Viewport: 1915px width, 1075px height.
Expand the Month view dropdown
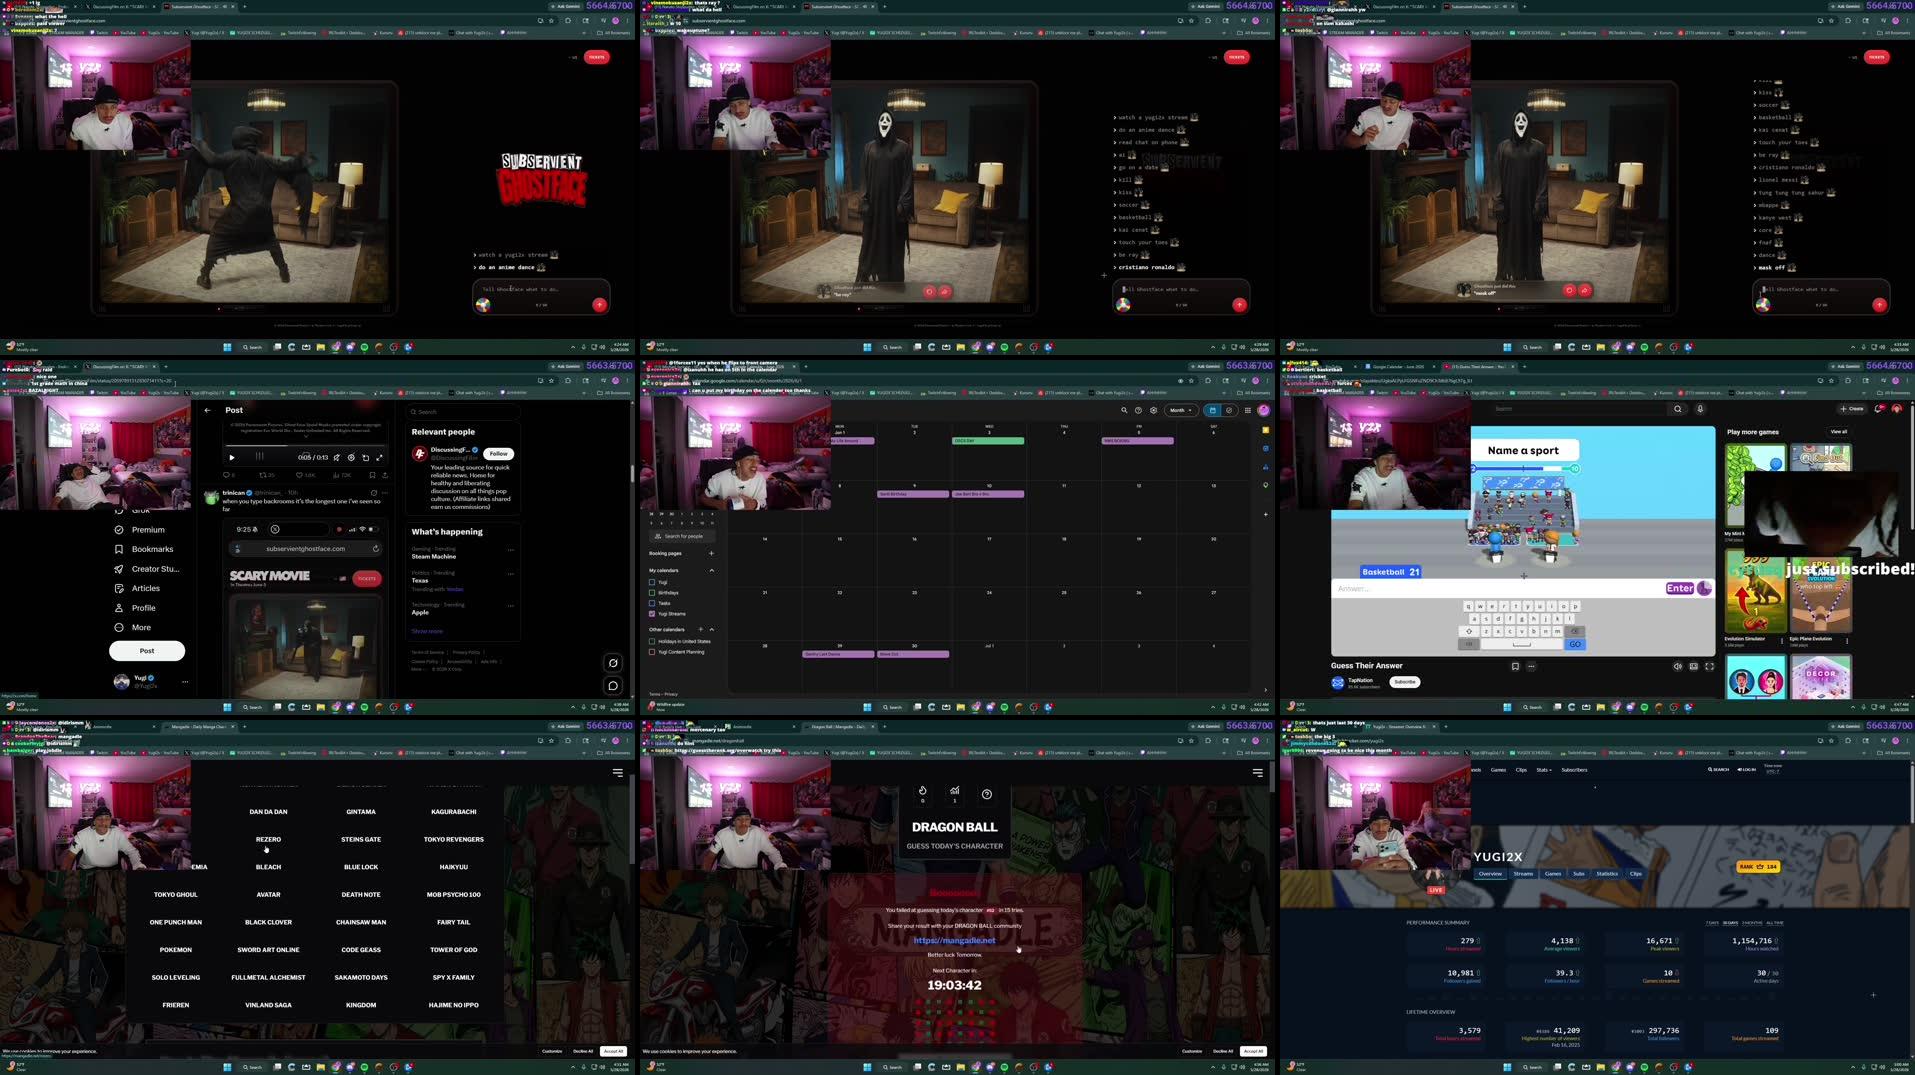pos(1181,410)
